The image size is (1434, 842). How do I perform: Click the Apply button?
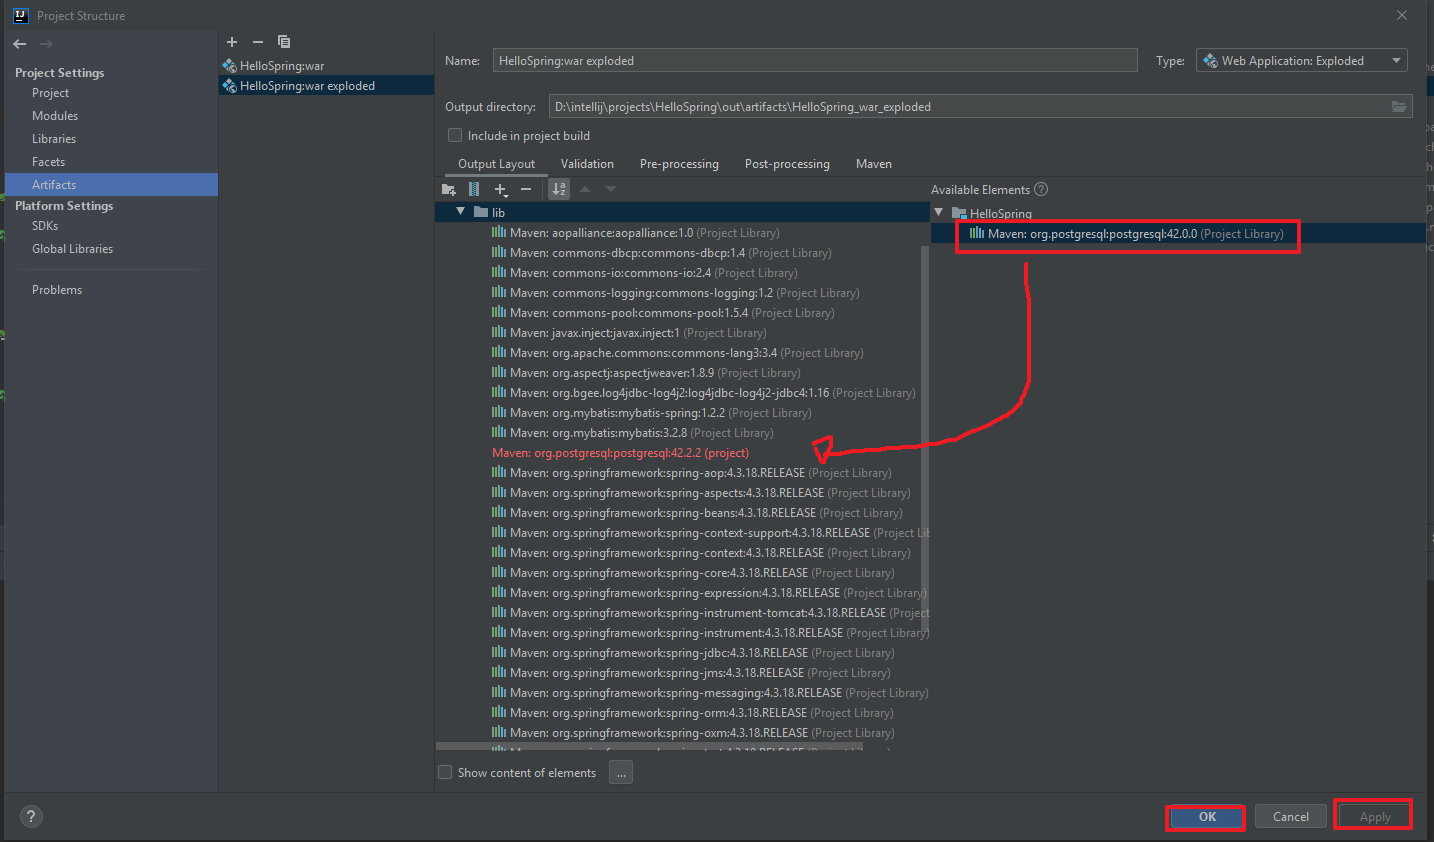pyautogui.click(x=1375, y=817)
